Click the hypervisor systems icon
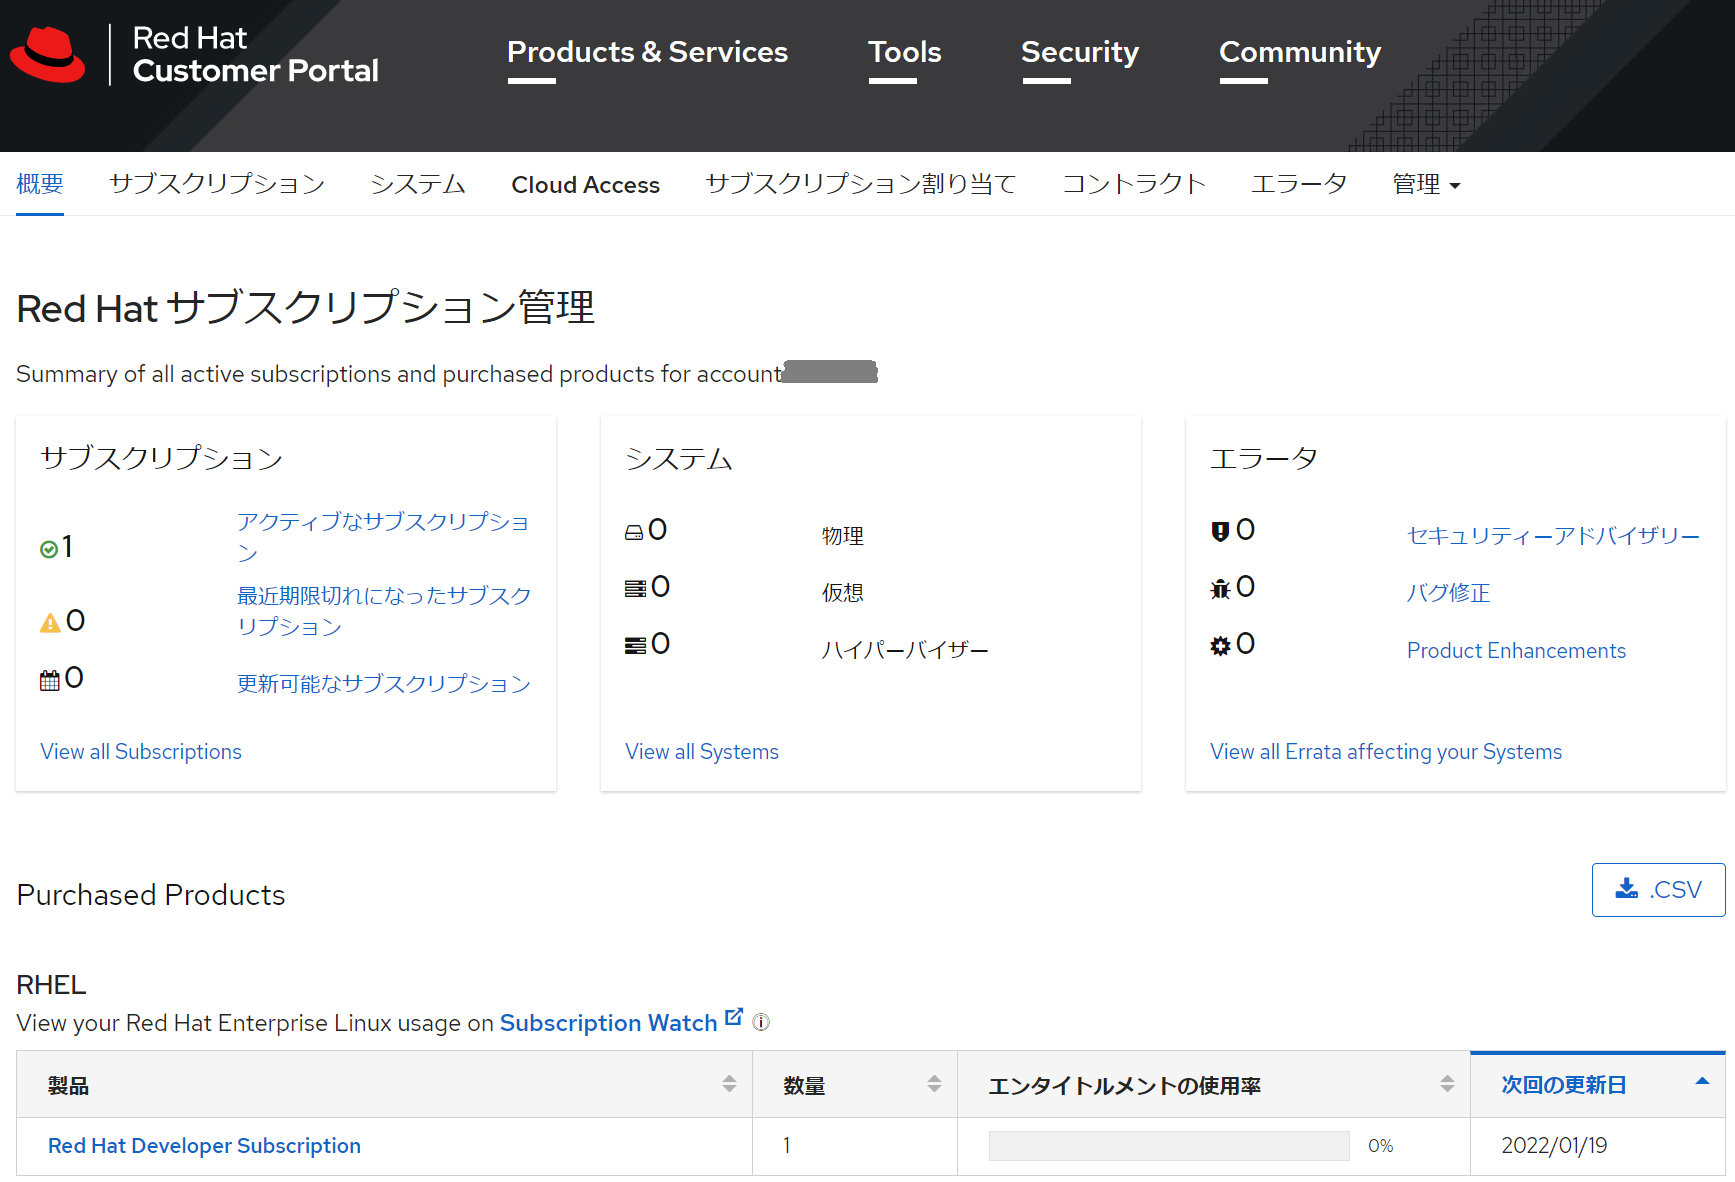Screen dimensions: 1735x1182 pos(635,646)
